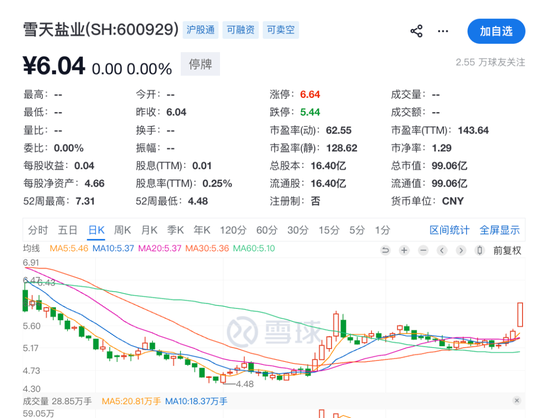Switch to 5分 interval tab
The height and width of the screenshot is (418, 550).
[357, 230]
